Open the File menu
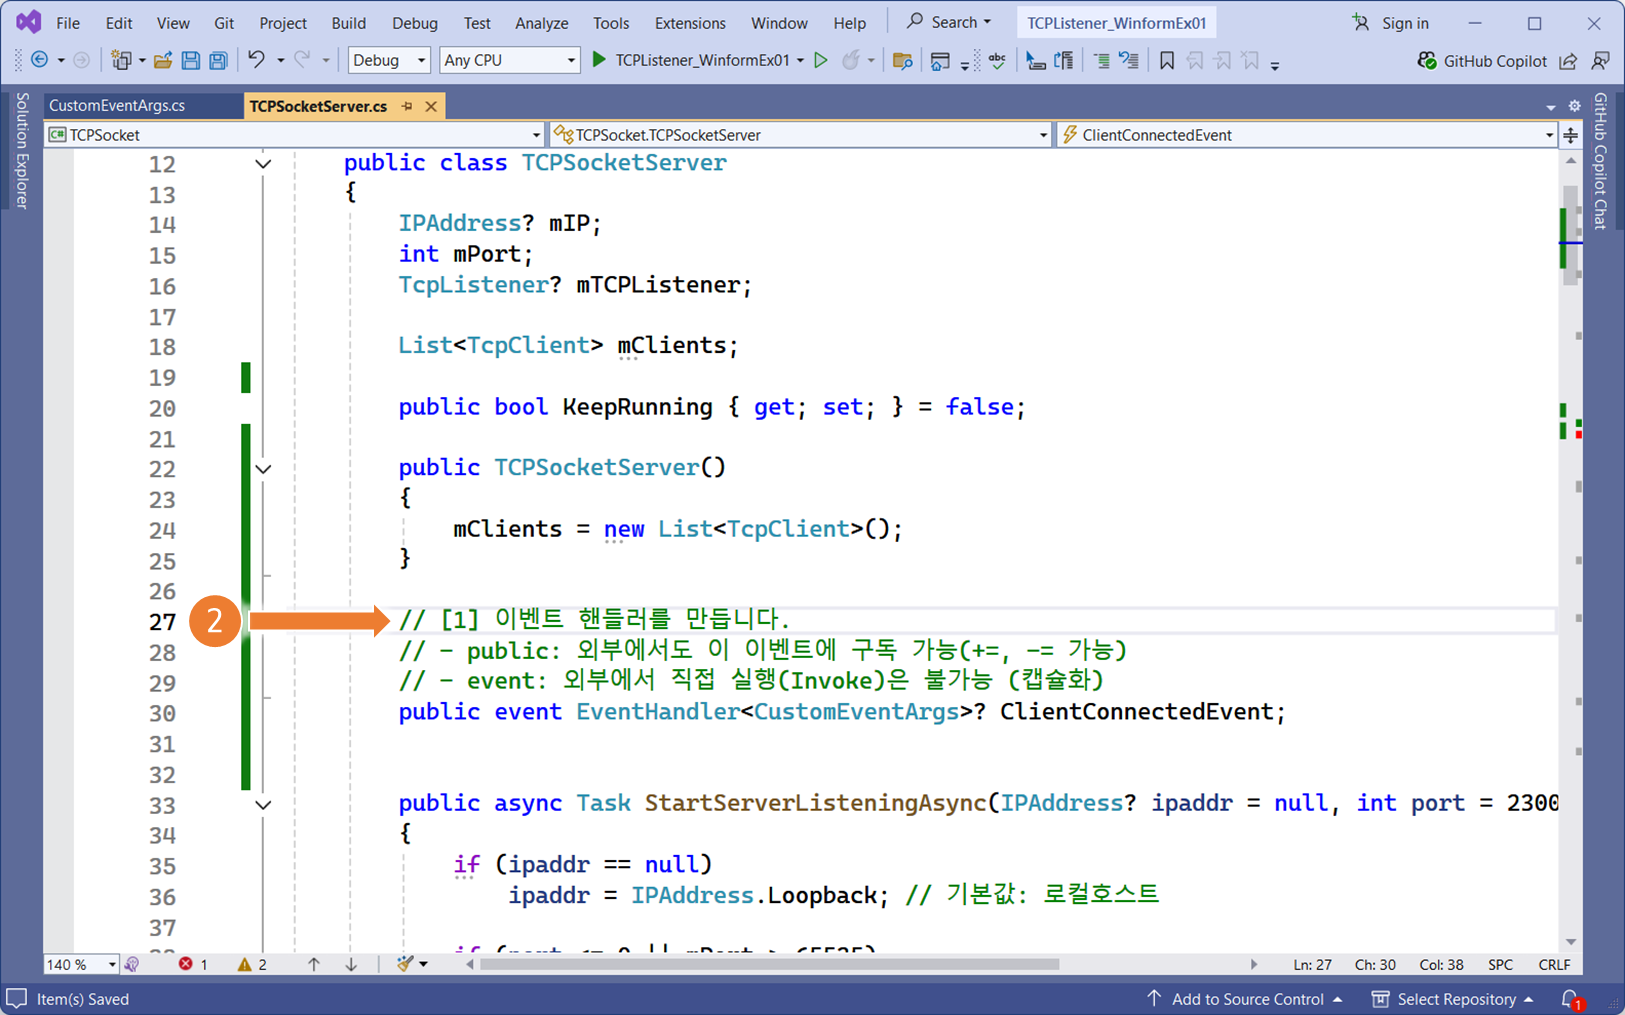Image resolution: width=1625 pixels, height=1015 pixels. click(x=68, y=23)
